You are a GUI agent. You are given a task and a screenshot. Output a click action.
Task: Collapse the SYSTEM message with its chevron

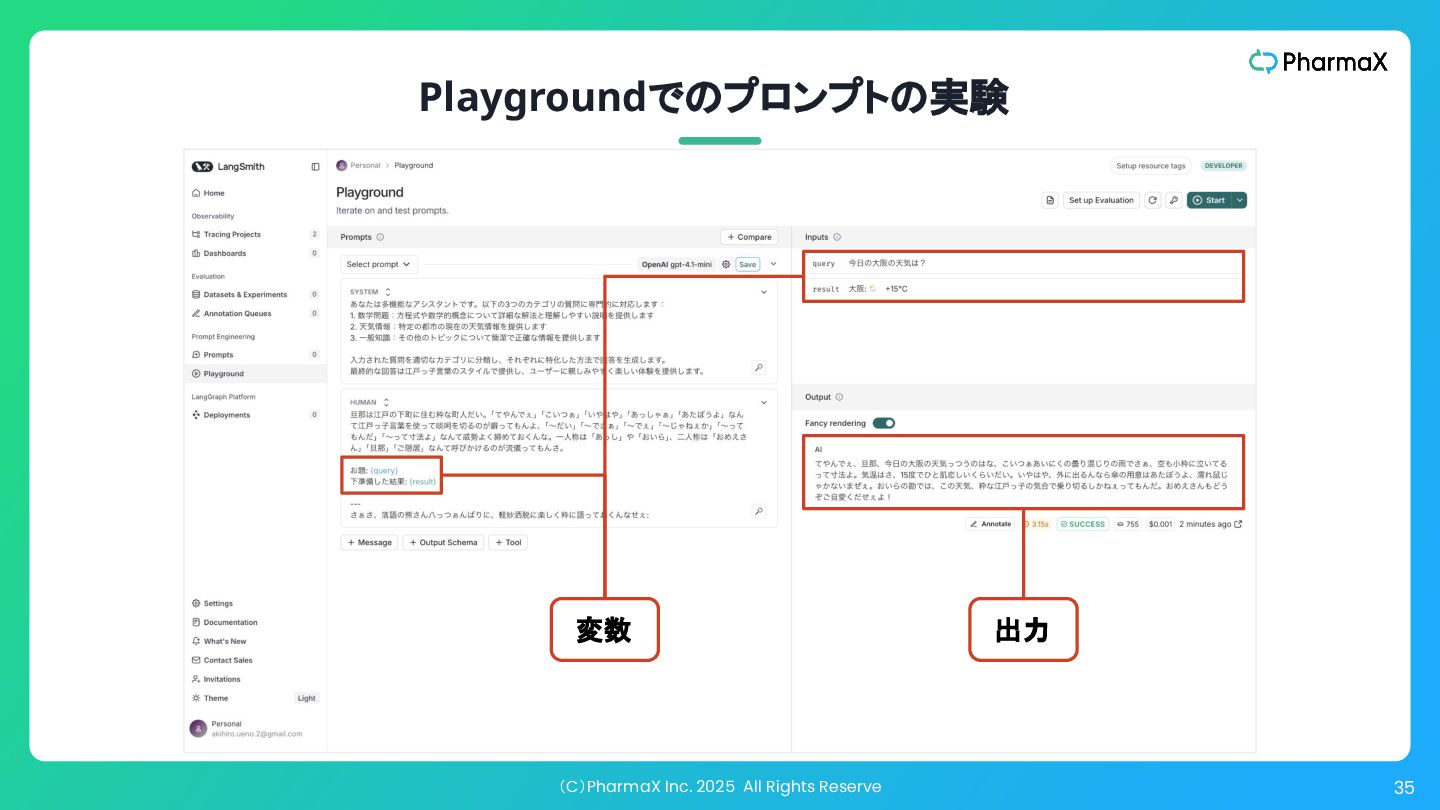pos(764,292)
